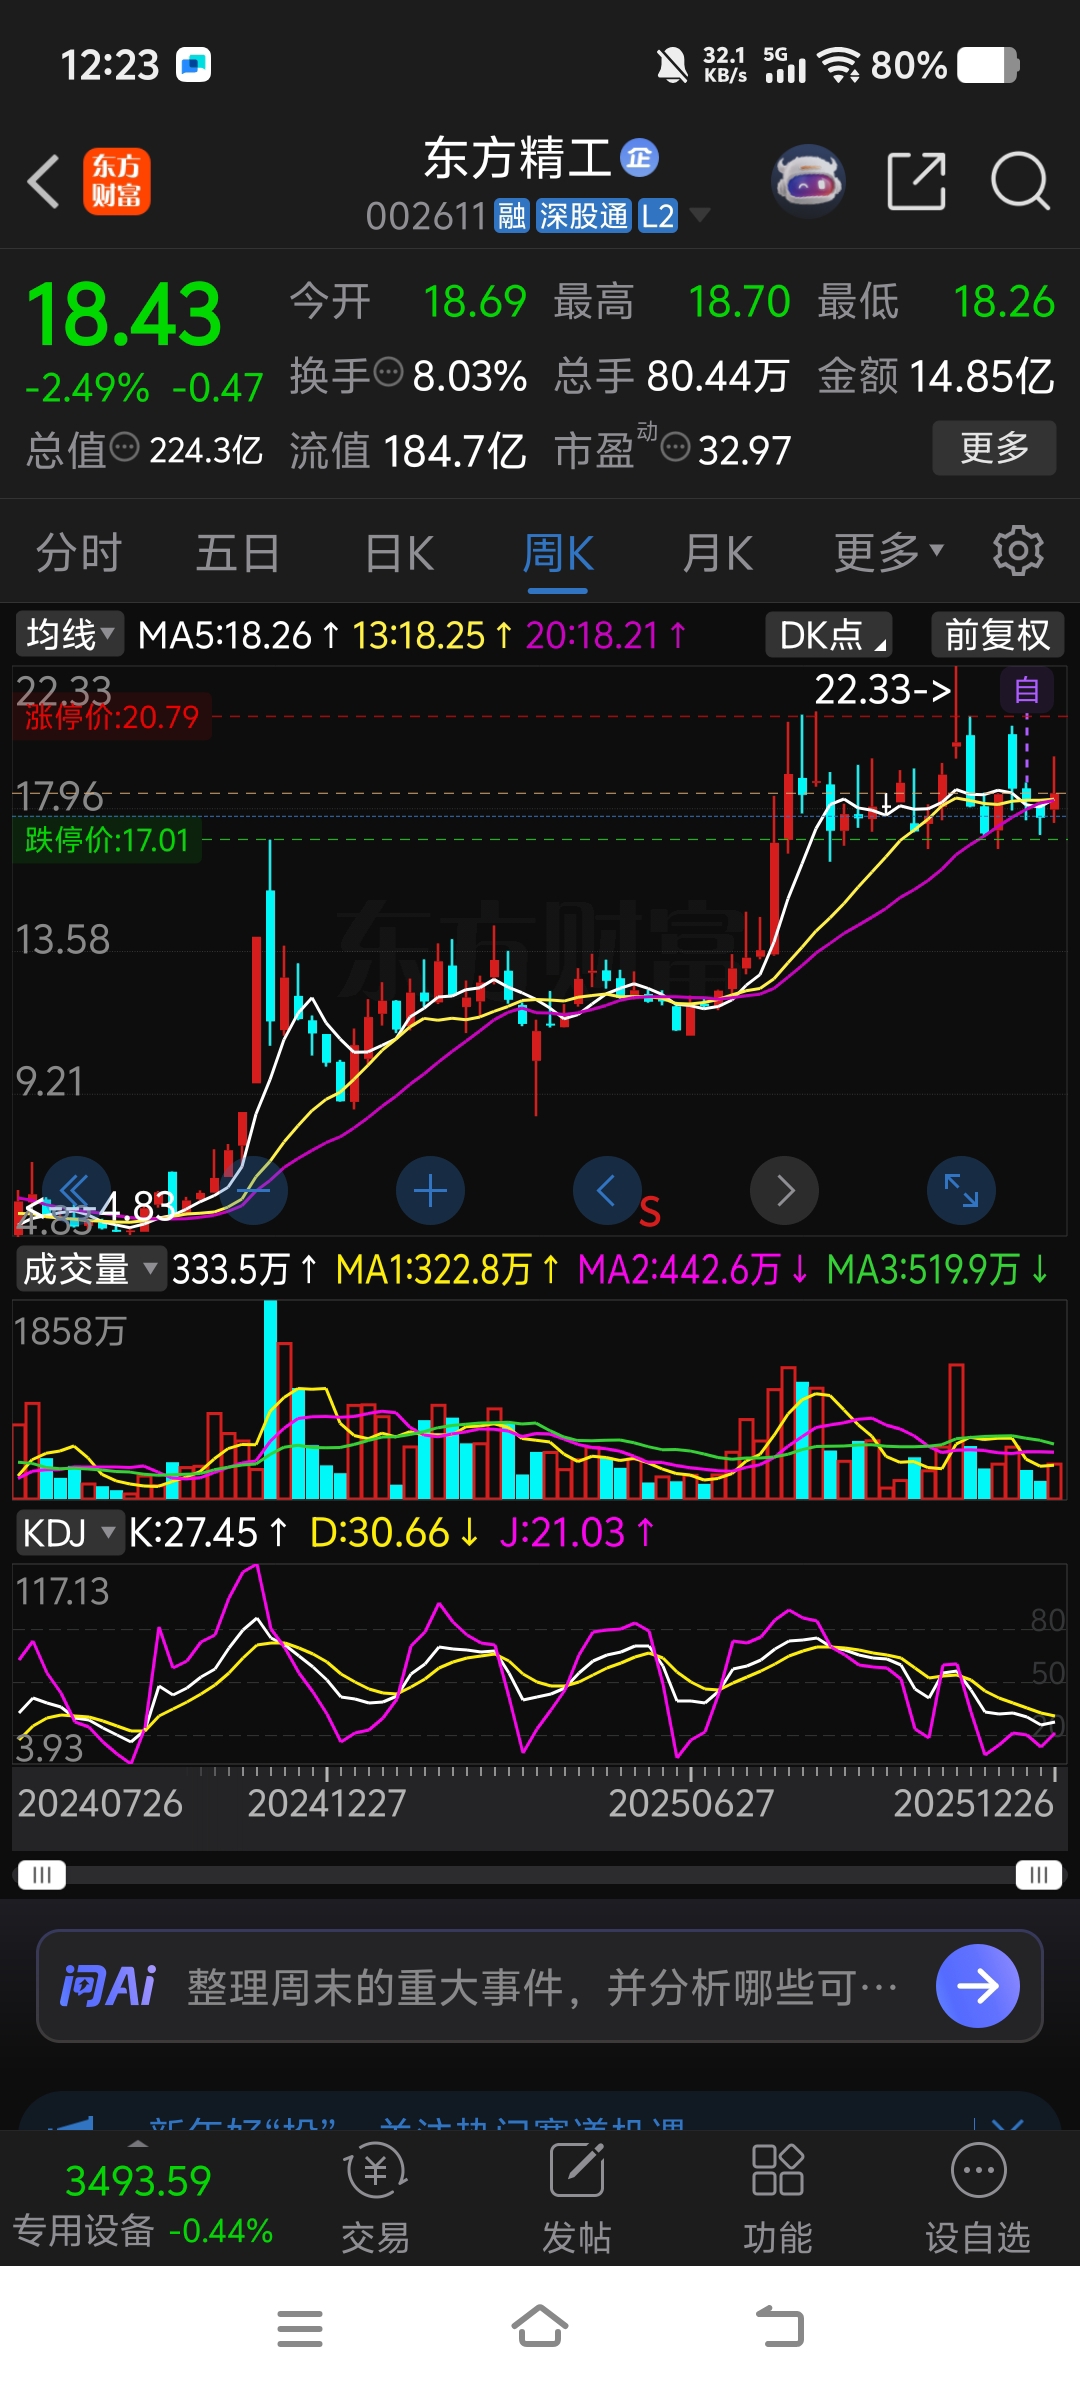Screen dimensions: 1080x2392
Task: Zoom in chart with plus button
Action: pyautogui.click(x=430, y=1190)
